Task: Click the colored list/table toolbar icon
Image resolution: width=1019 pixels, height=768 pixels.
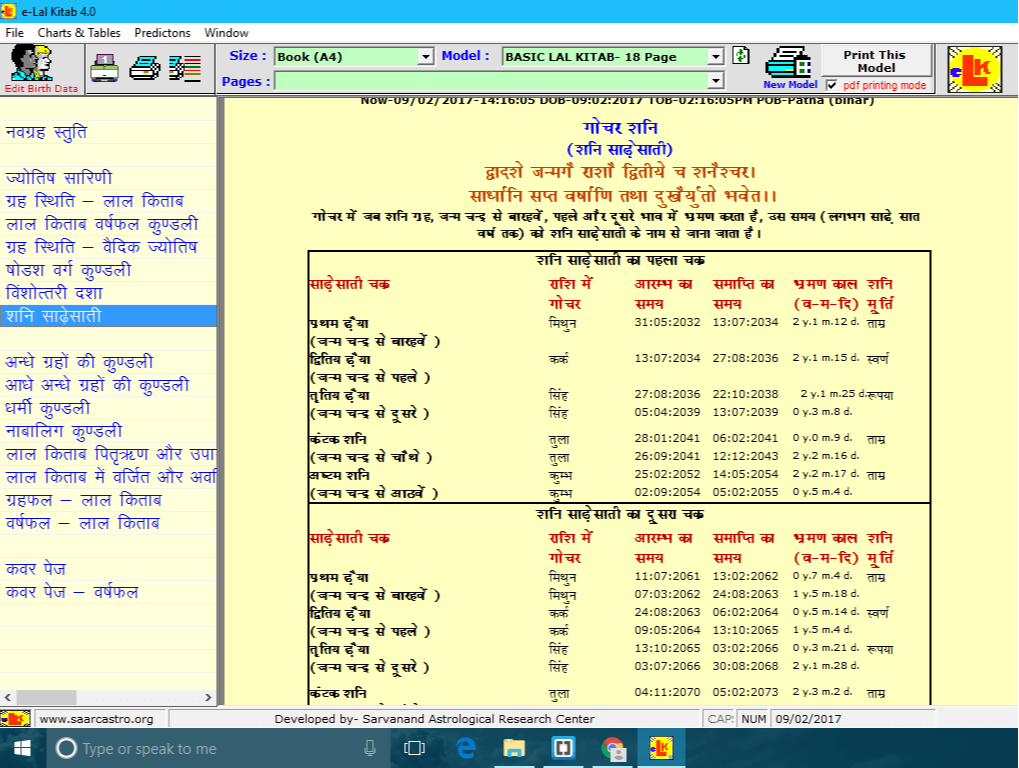Action: tap(185, 68)
